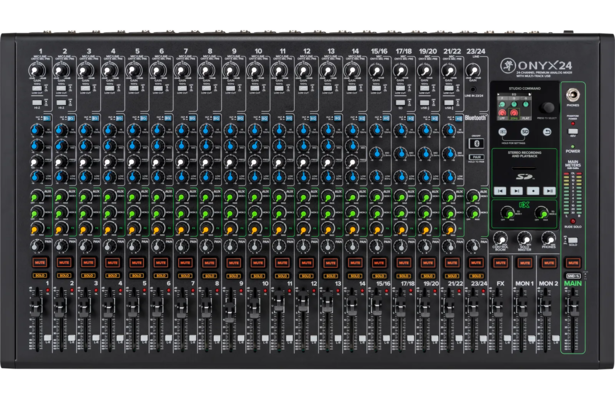Click the SD card slot
Viewport: 615px width, 400px height.
coord(524,168)
